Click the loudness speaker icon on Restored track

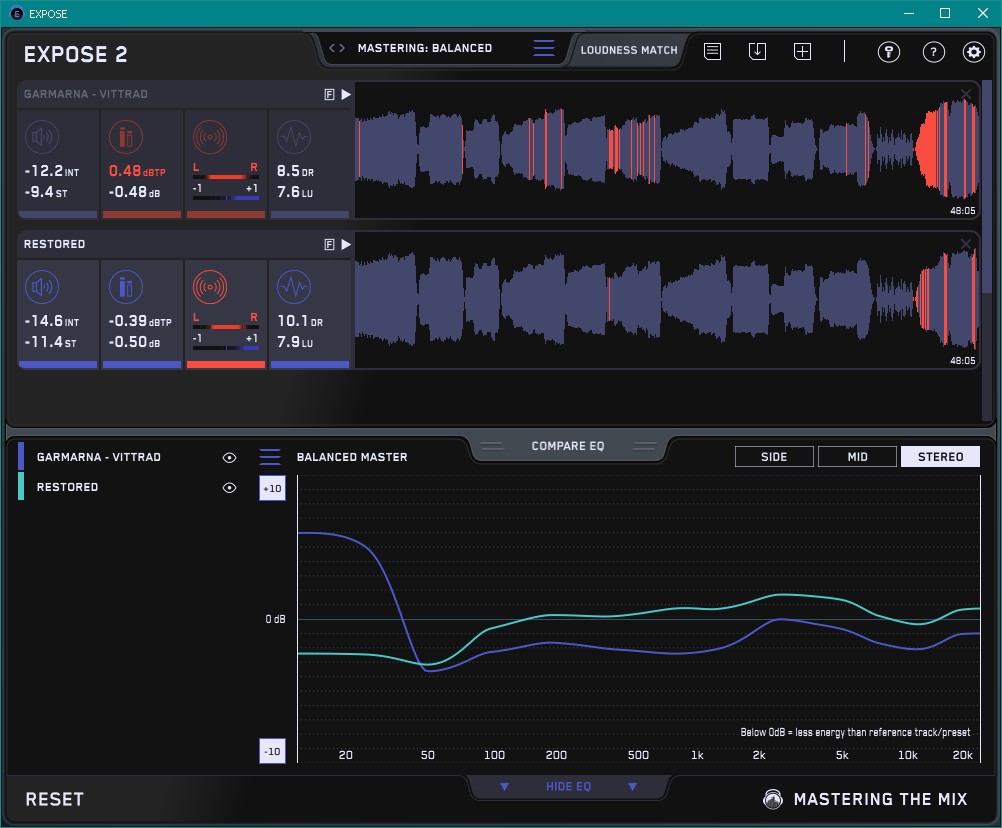point(42,288)
